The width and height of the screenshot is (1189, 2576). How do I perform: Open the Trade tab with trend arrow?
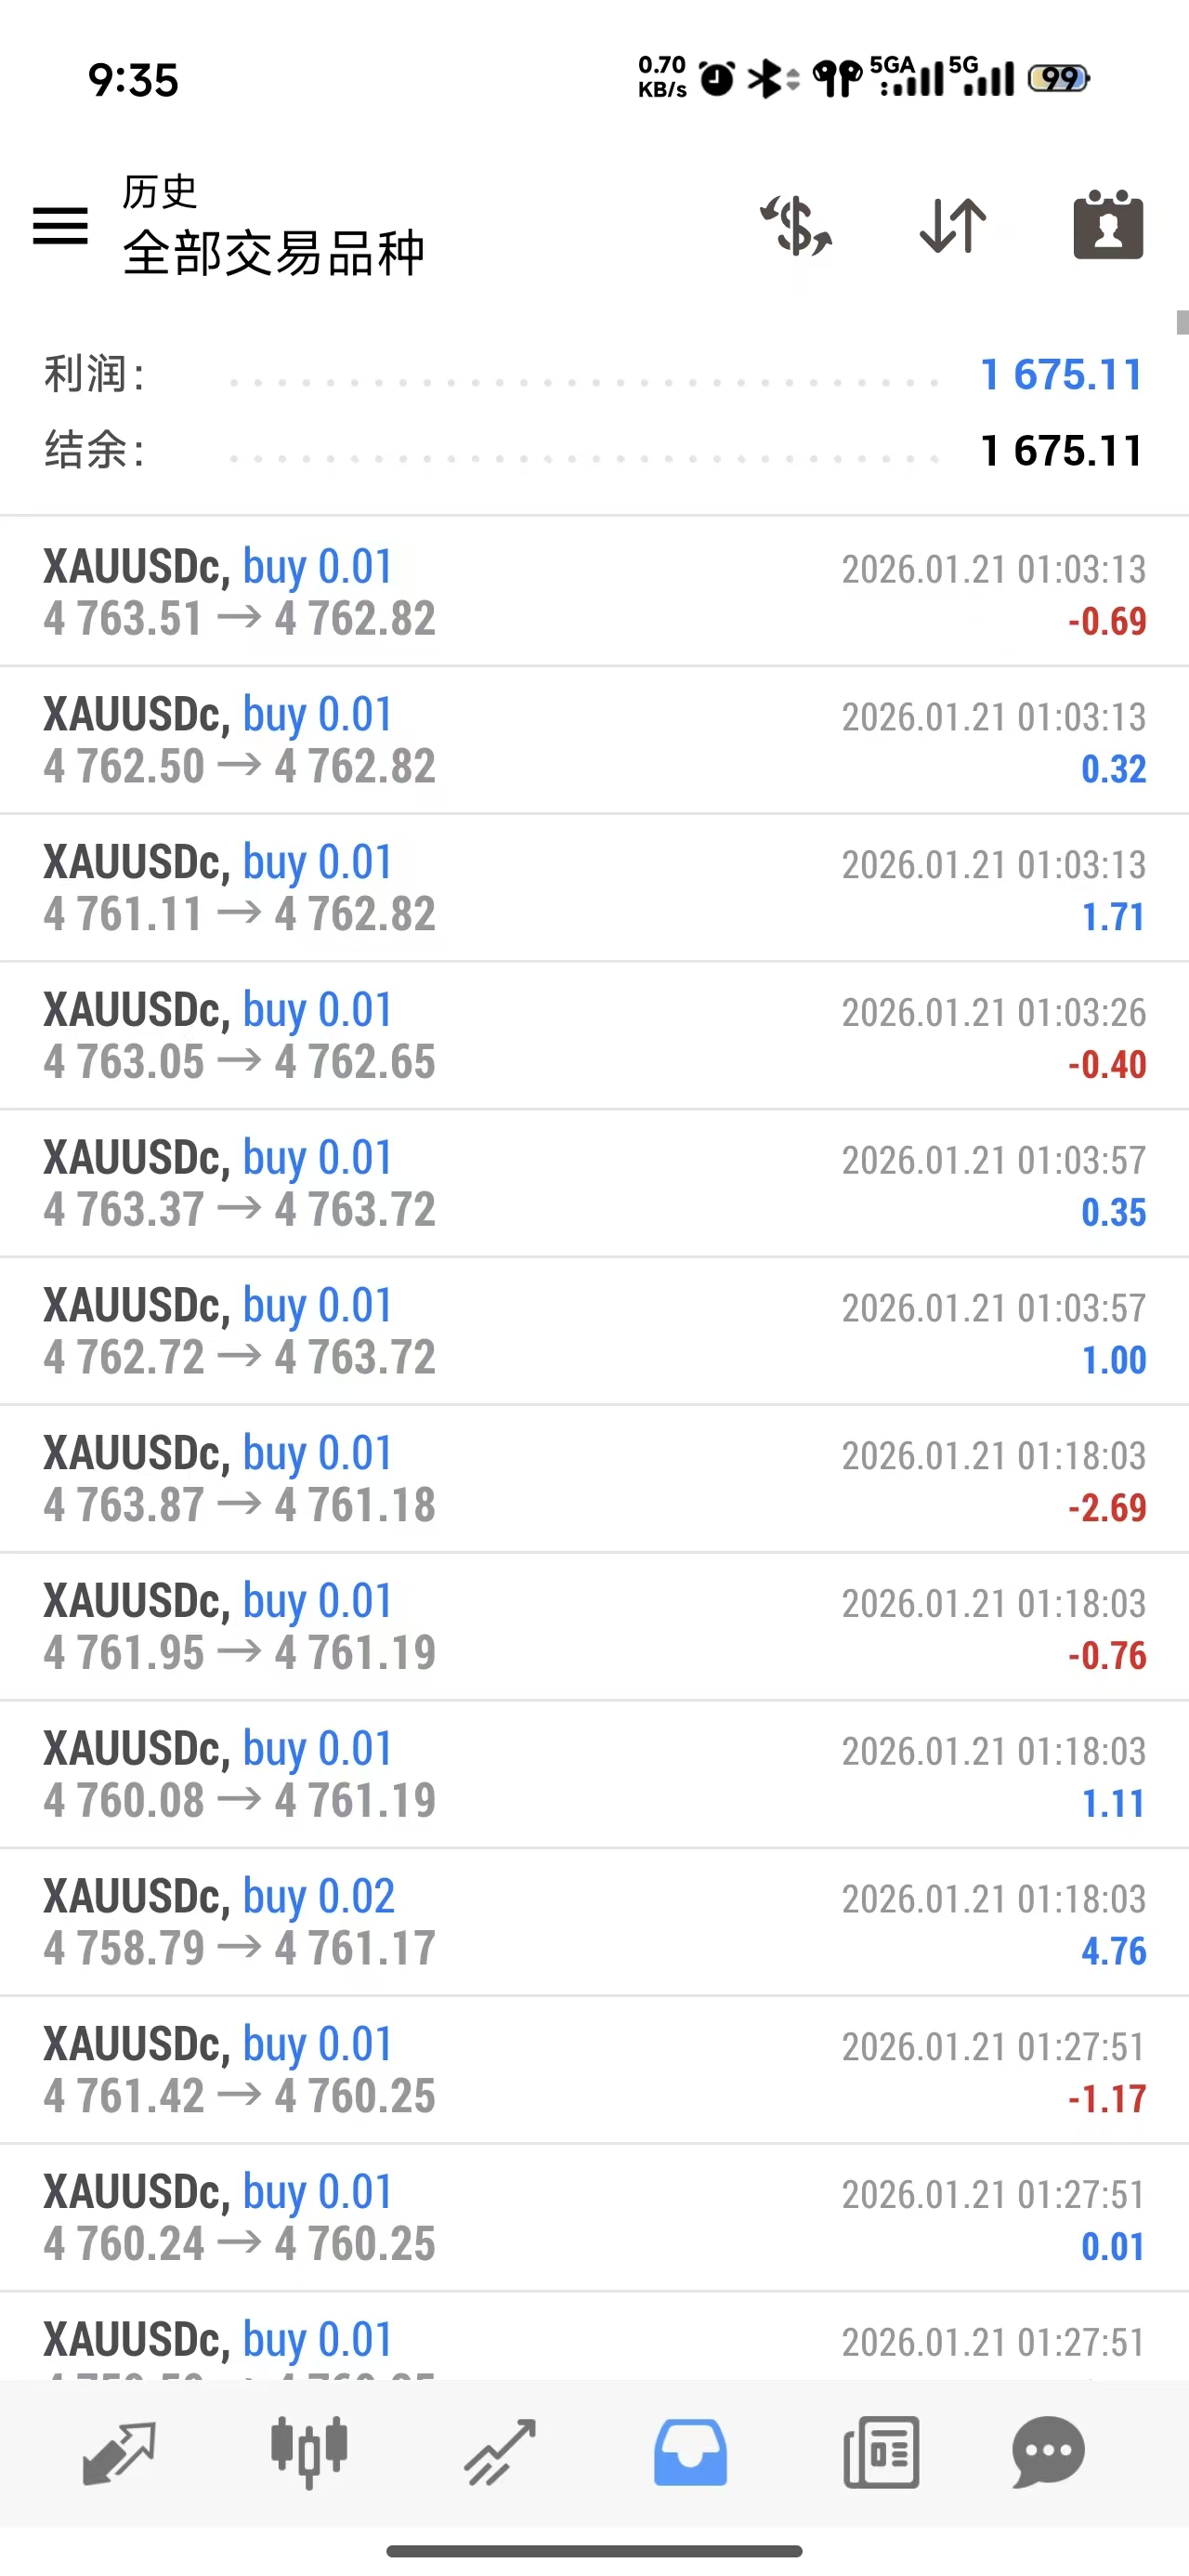click(500, 2452)
